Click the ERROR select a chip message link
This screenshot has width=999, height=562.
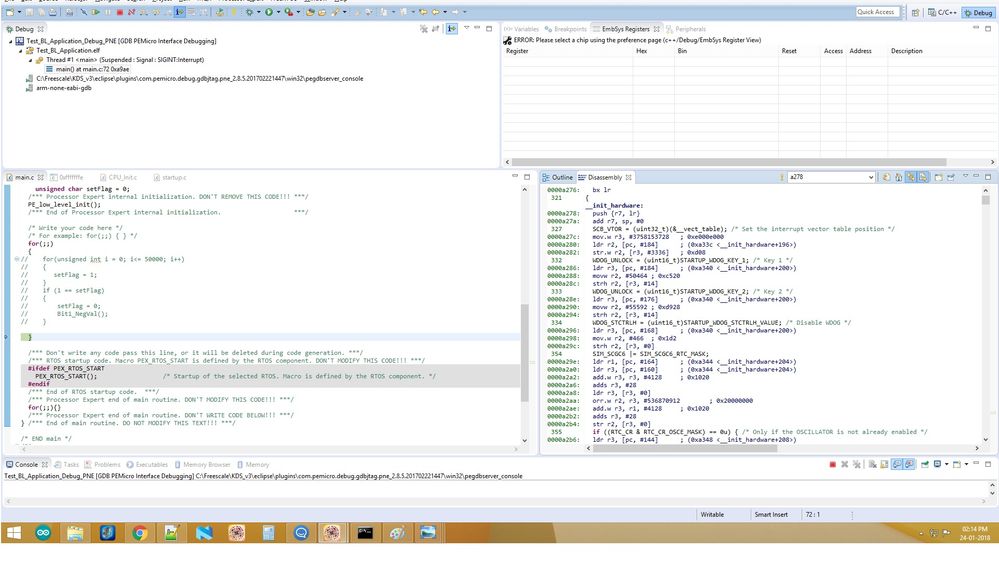click(637, 40)
